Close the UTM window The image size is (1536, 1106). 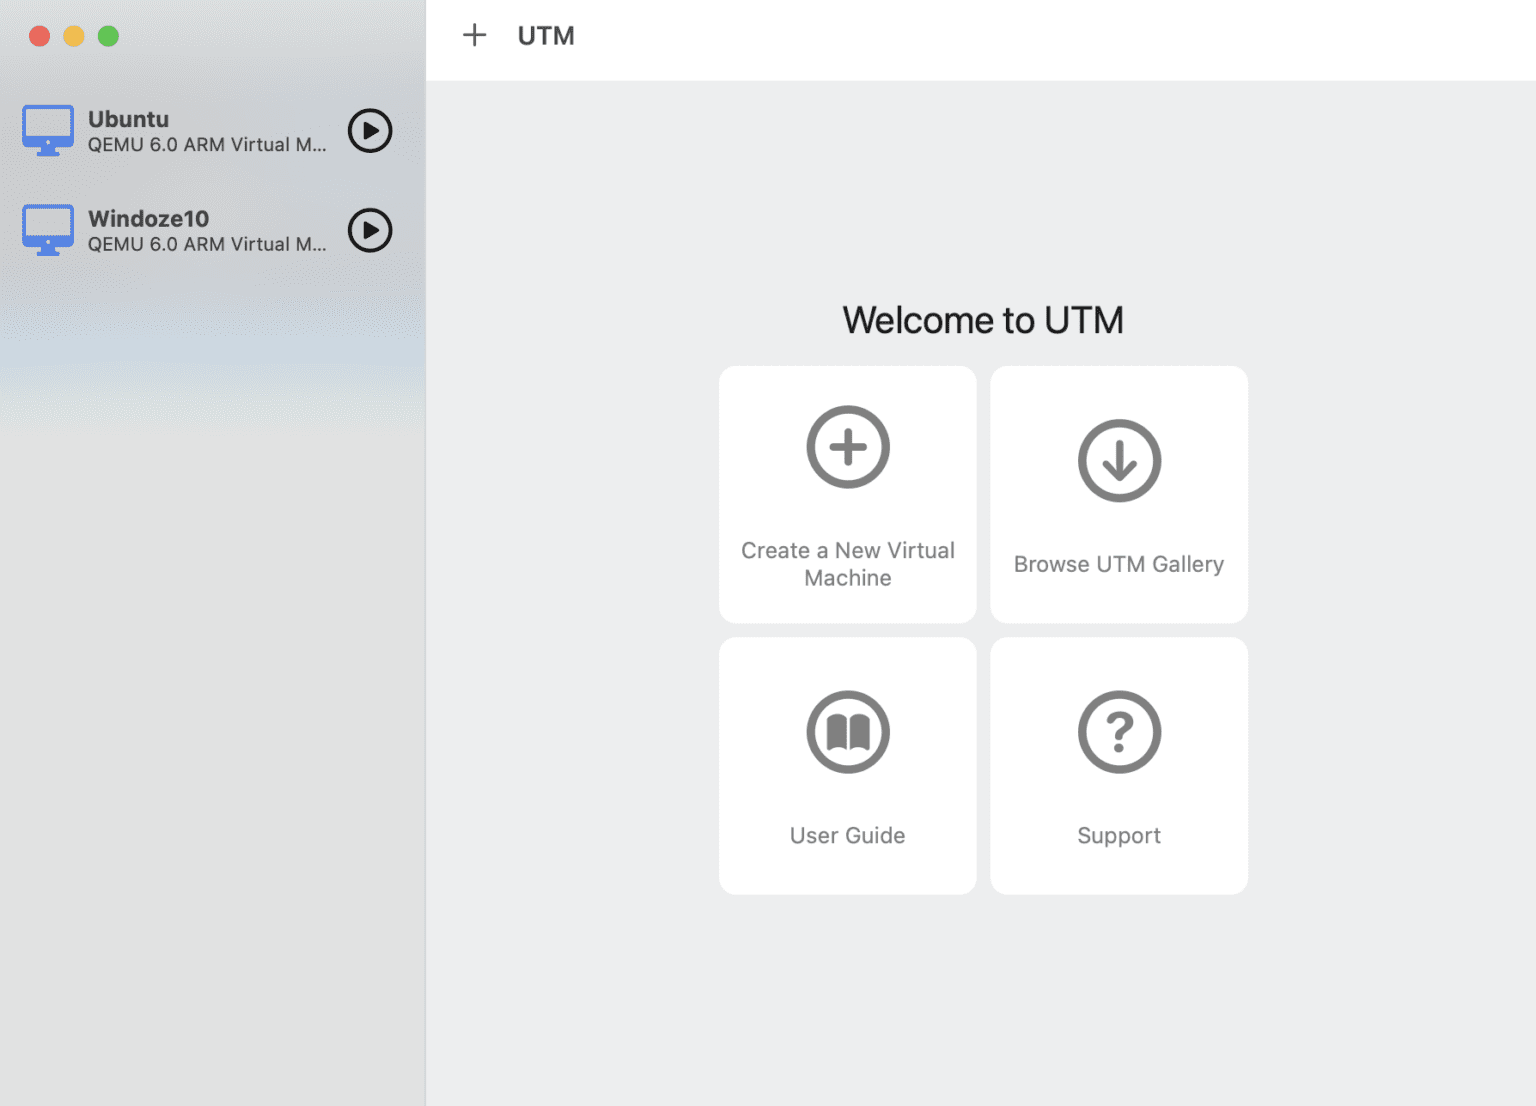click(40, 37)
